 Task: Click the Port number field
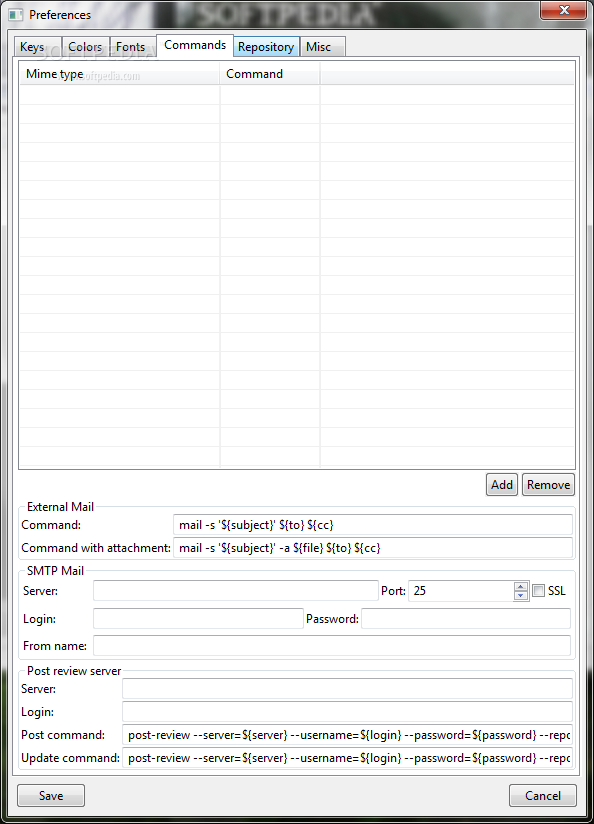[x=461, y=591]
